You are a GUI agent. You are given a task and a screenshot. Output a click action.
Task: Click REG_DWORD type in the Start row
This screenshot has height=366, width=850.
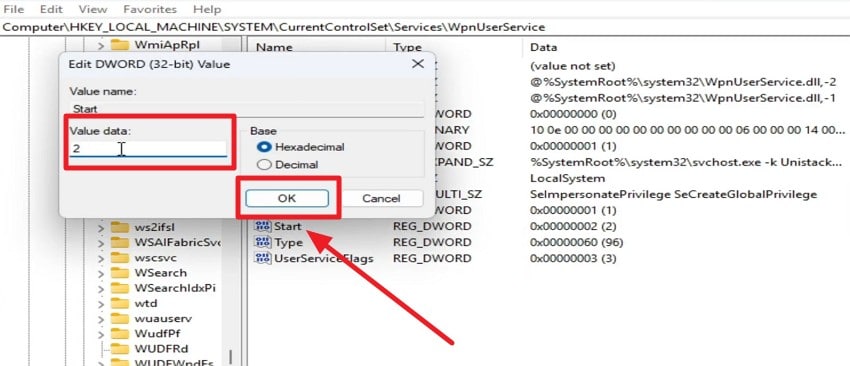coord(432,226)
